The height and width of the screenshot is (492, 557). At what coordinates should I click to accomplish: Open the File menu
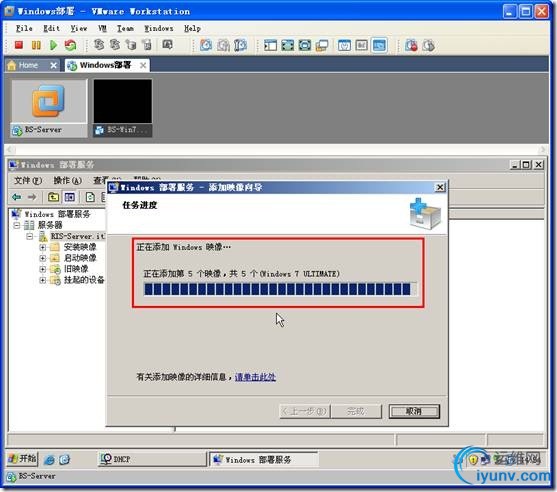point(24,28)
